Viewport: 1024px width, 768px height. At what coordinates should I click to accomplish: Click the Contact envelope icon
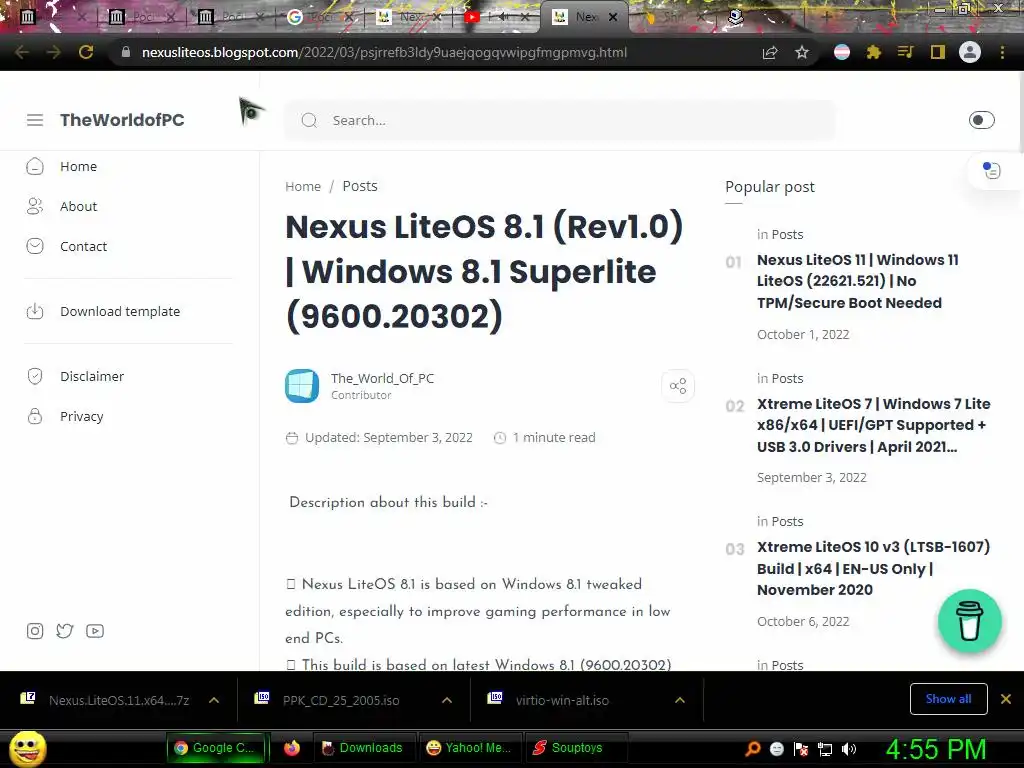[35, 246]
